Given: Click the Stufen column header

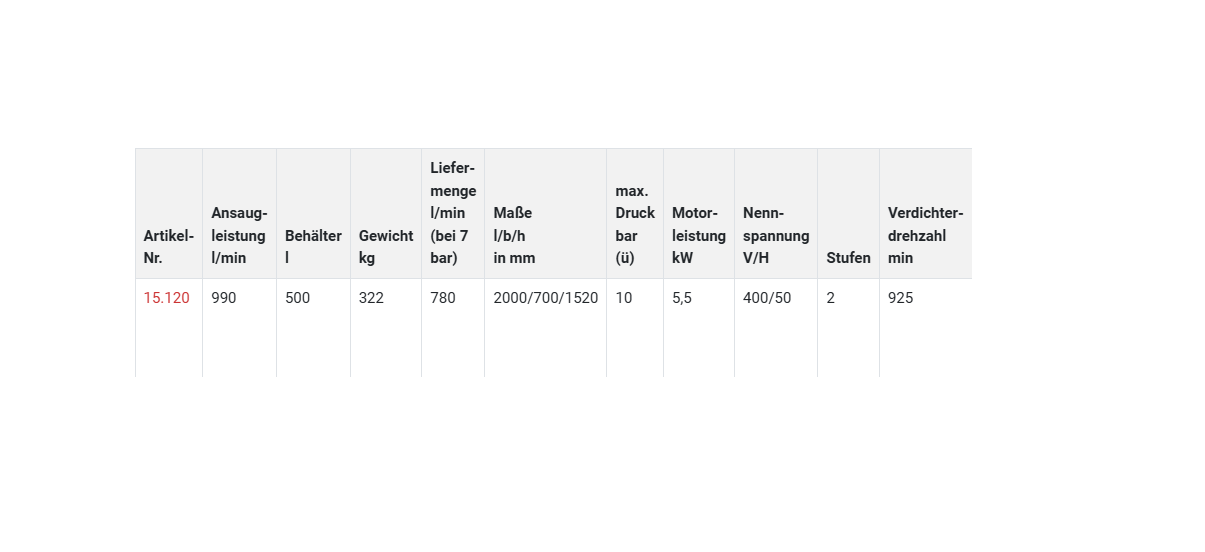Looking at the screenshot, I should point(848,258).
